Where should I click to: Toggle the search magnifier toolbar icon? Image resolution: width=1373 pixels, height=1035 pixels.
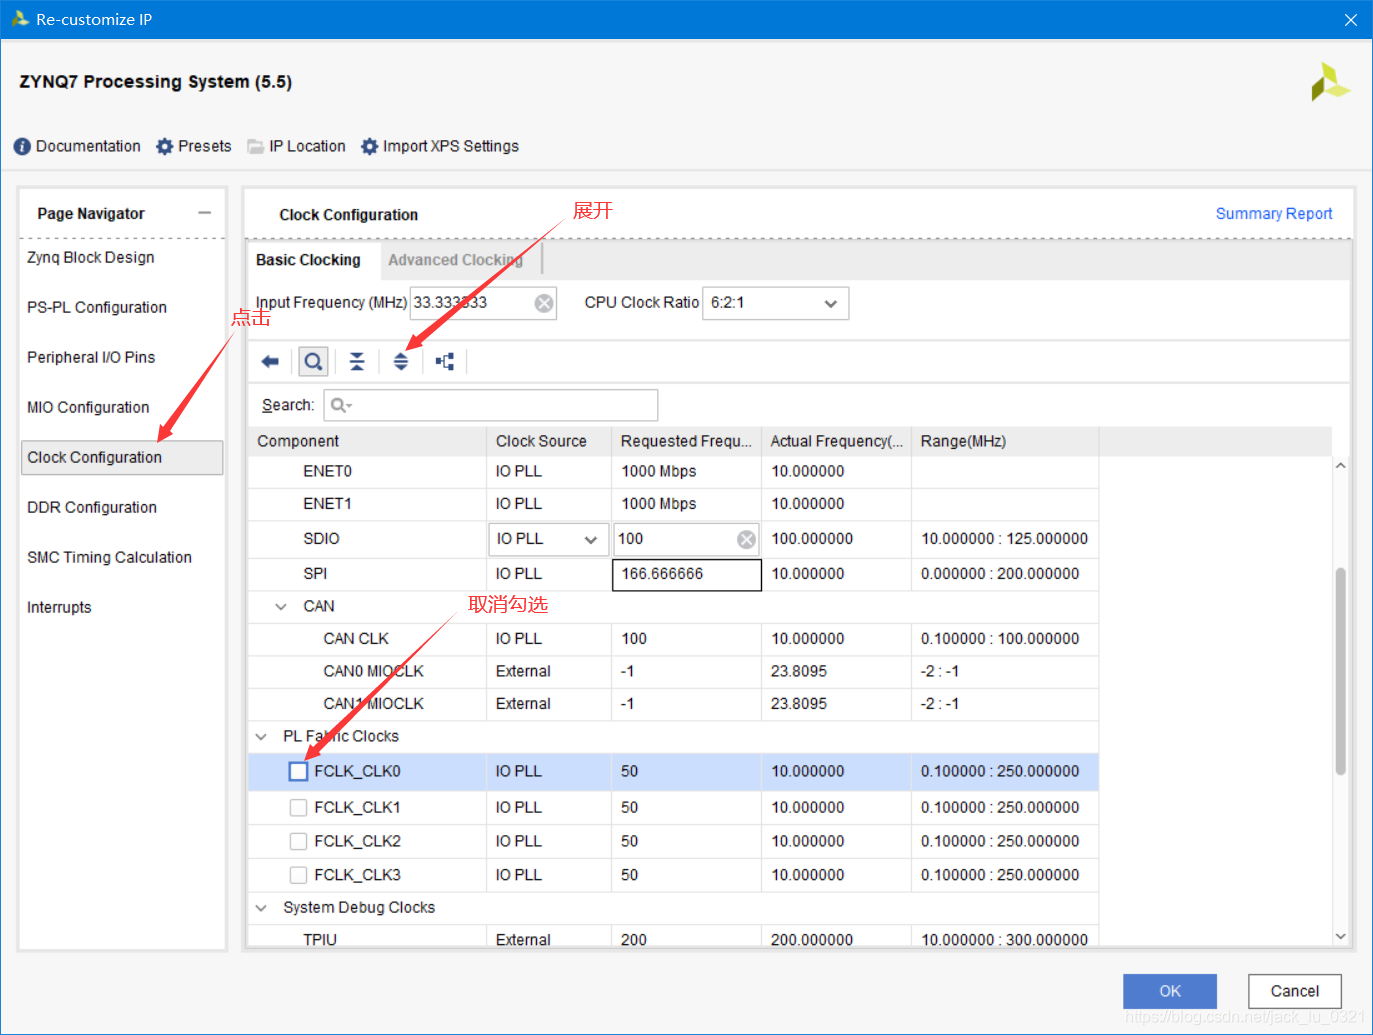point(313,362)
